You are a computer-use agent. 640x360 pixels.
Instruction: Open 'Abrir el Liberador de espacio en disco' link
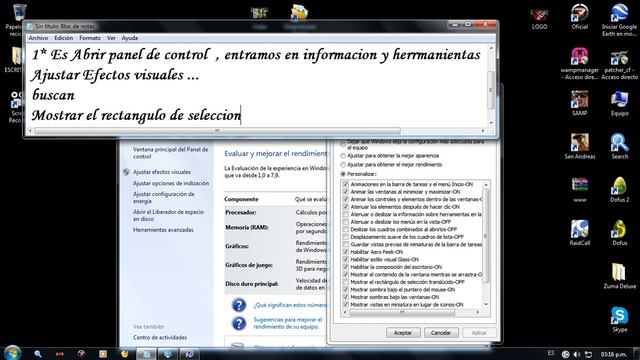[x=168, y=216]
